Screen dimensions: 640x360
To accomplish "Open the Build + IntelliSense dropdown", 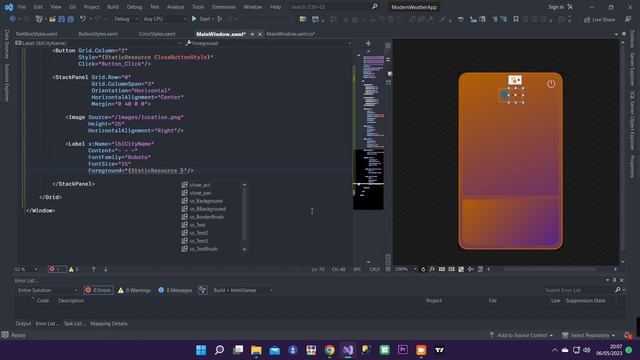I will click(243, 290).
